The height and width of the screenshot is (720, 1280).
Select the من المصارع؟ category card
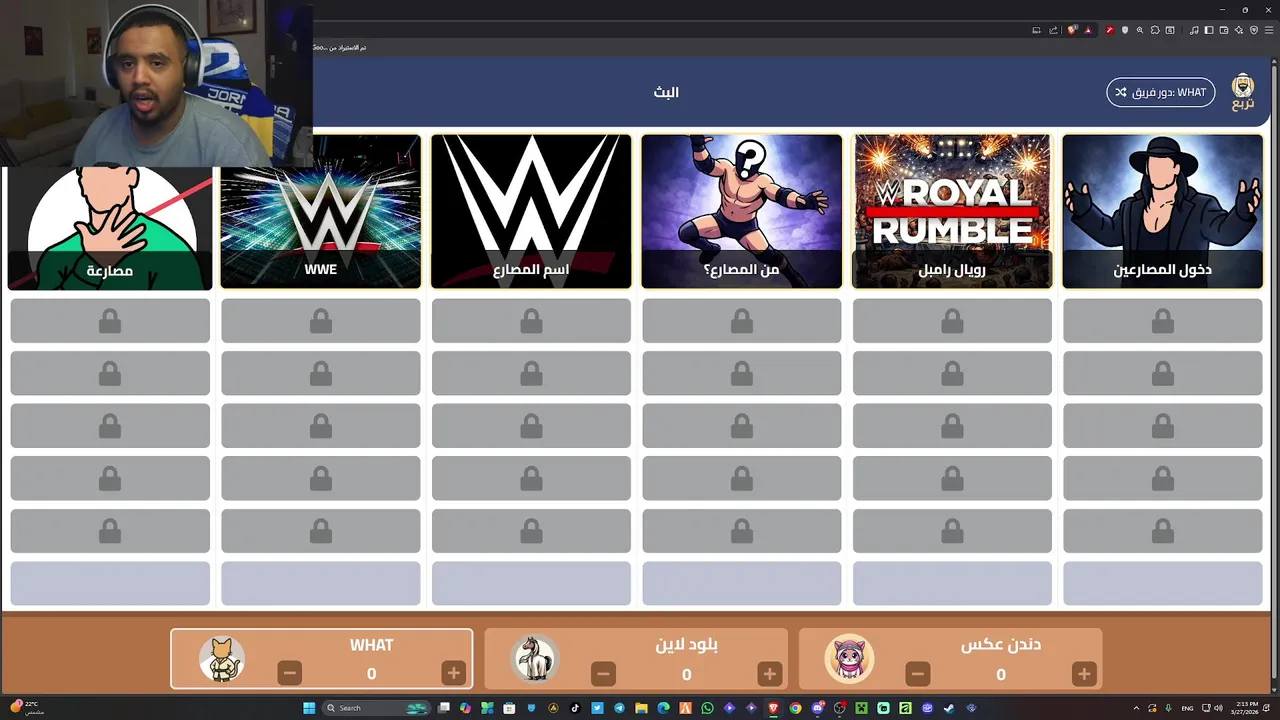(x=741, y=211)
